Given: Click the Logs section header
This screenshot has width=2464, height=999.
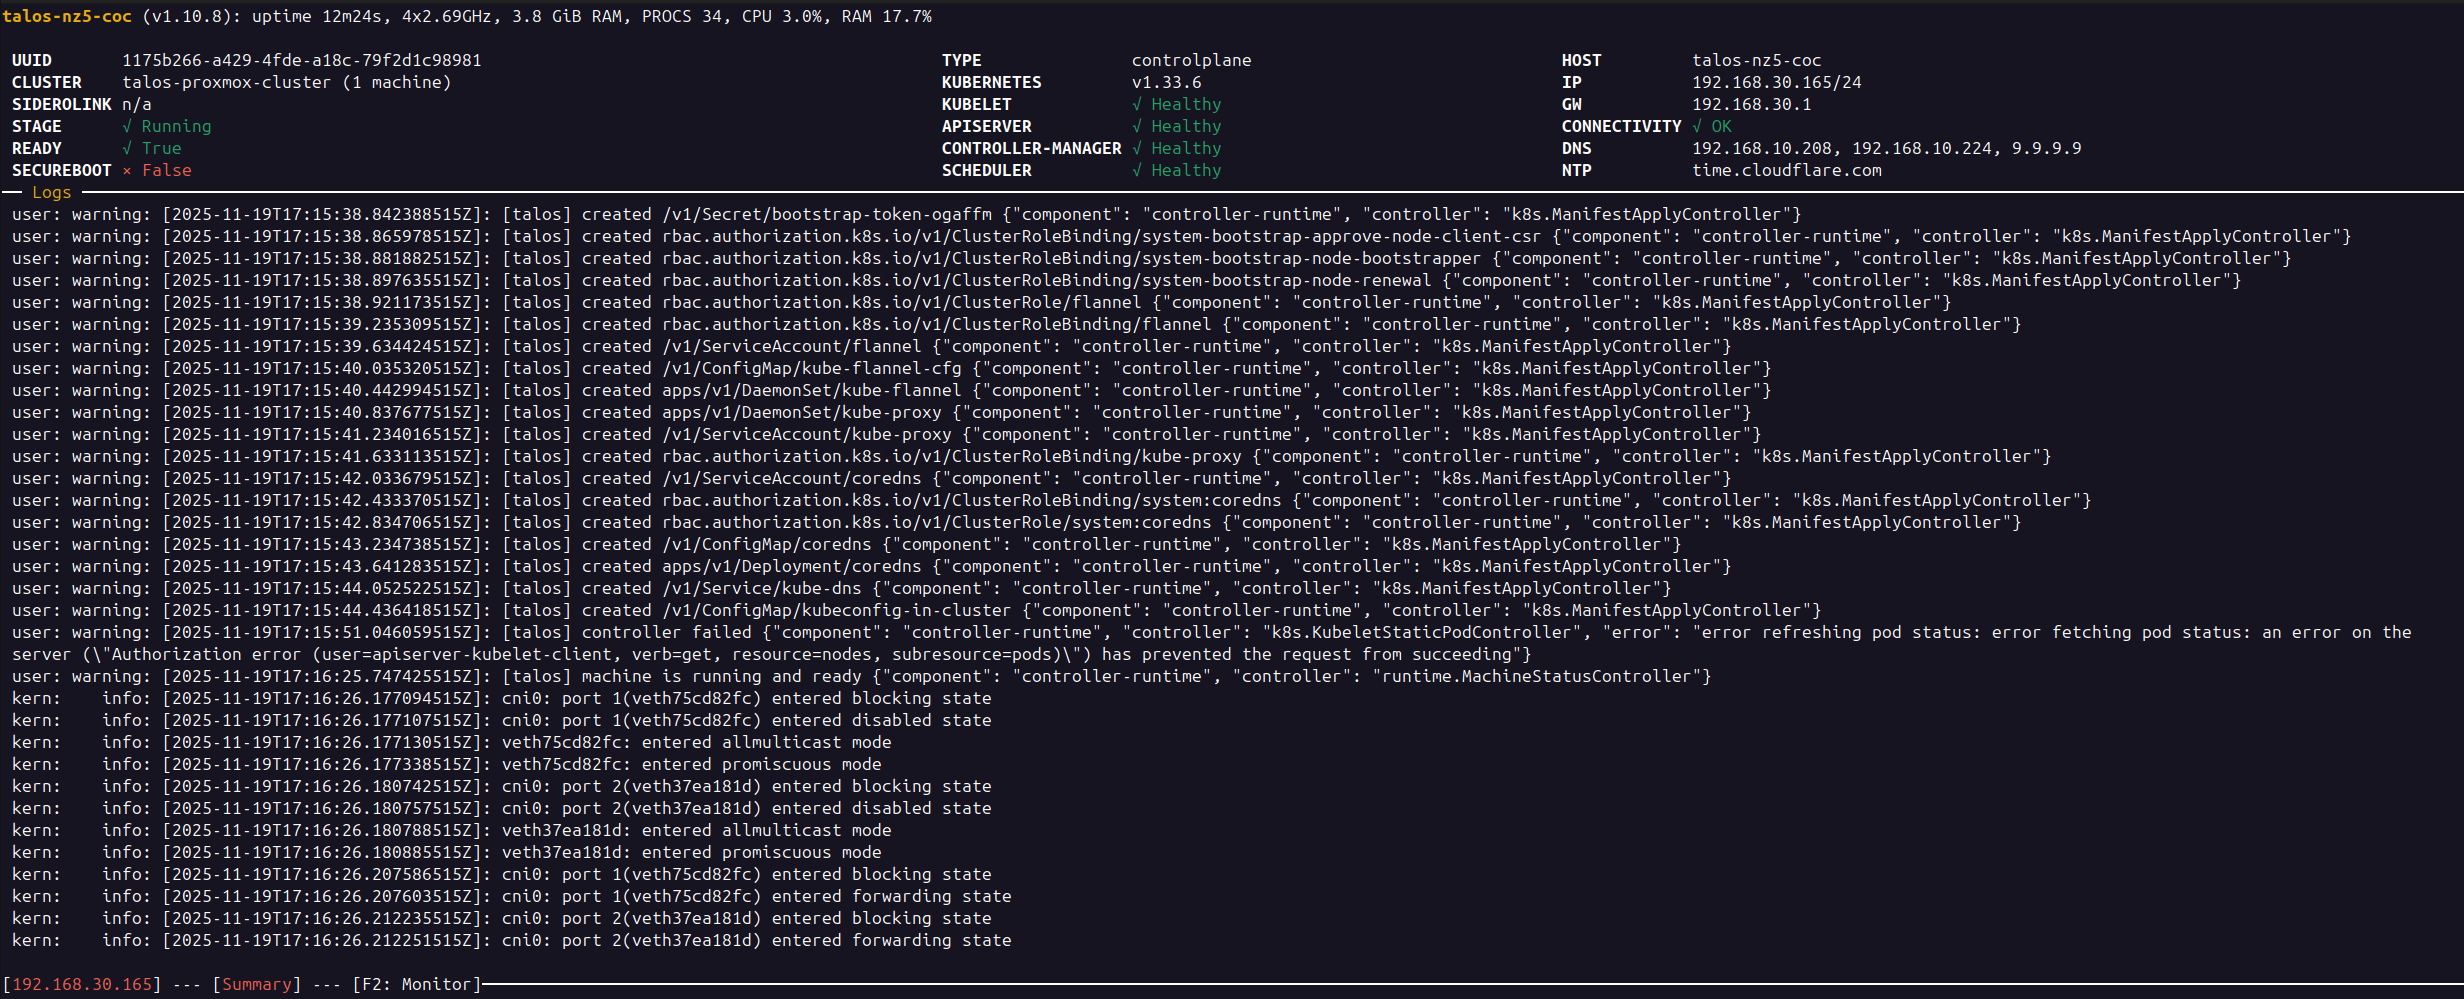Looking at the screenshot, I should click(51, 192).
